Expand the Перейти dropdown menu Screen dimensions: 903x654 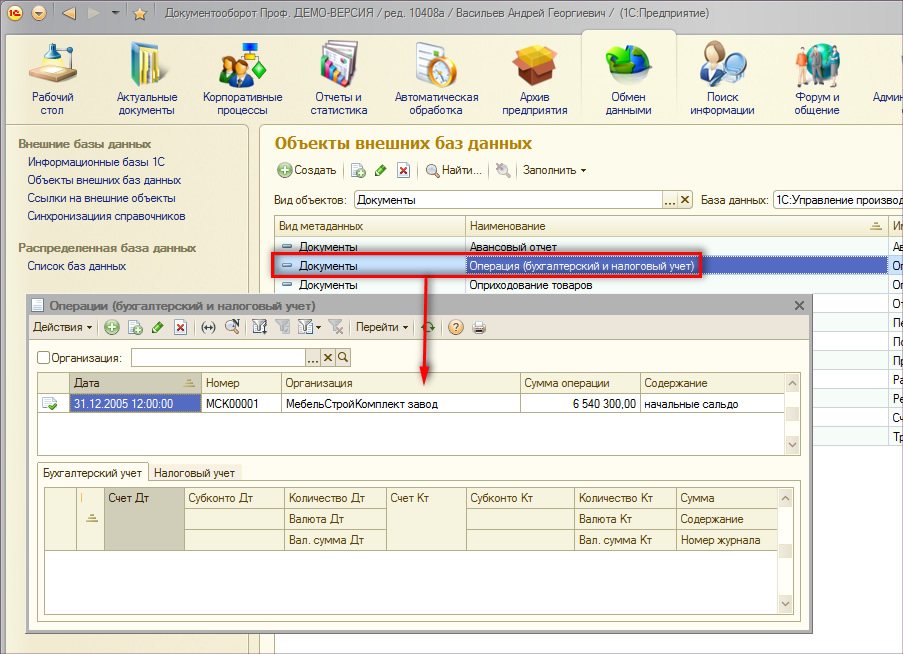point(382,327)
